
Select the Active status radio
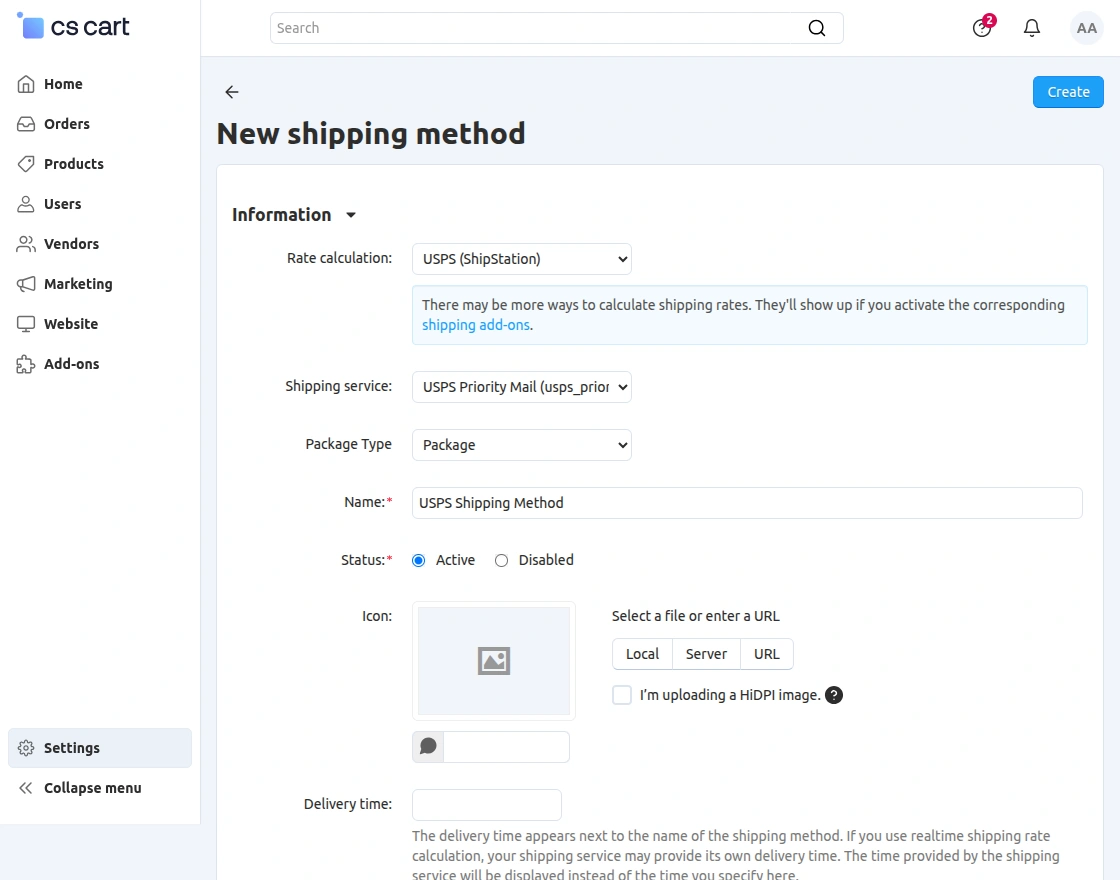(419, 561)
